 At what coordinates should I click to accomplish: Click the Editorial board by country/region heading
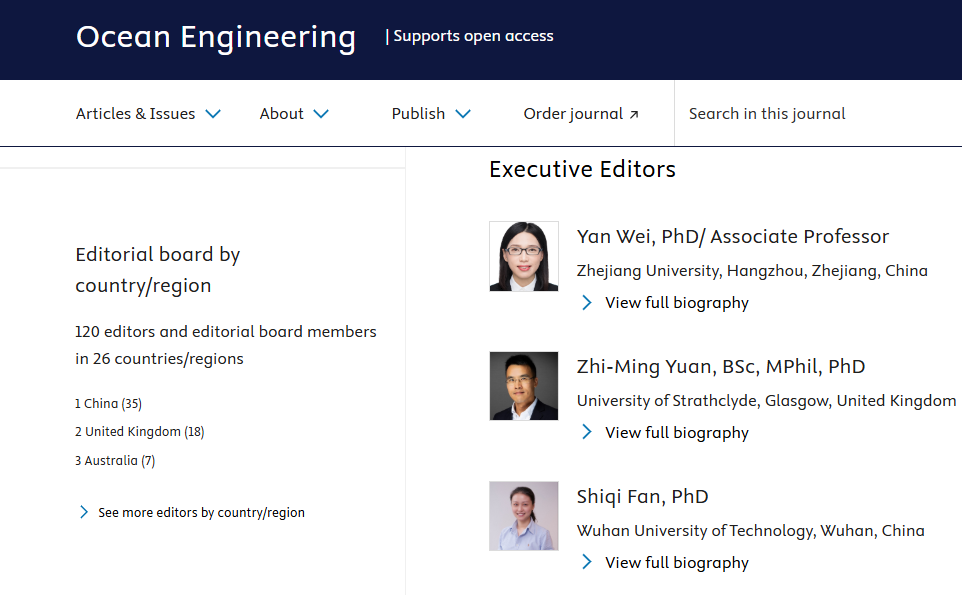pyautogui.click(x=158, y=270)
